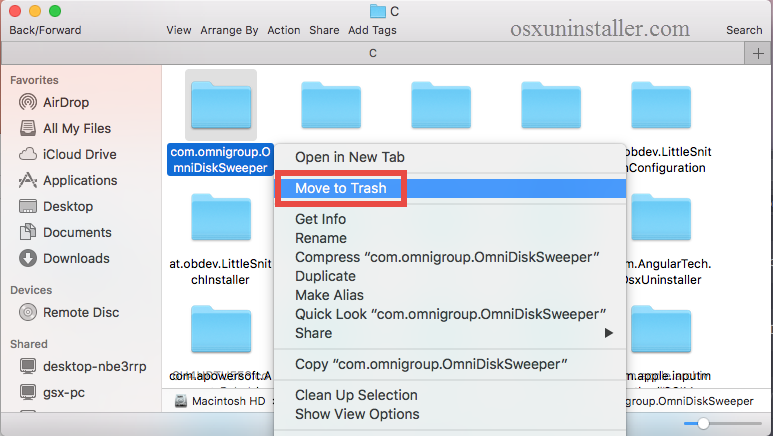
Task: Open Downloads from the sidebar
Action: [64, 258]
